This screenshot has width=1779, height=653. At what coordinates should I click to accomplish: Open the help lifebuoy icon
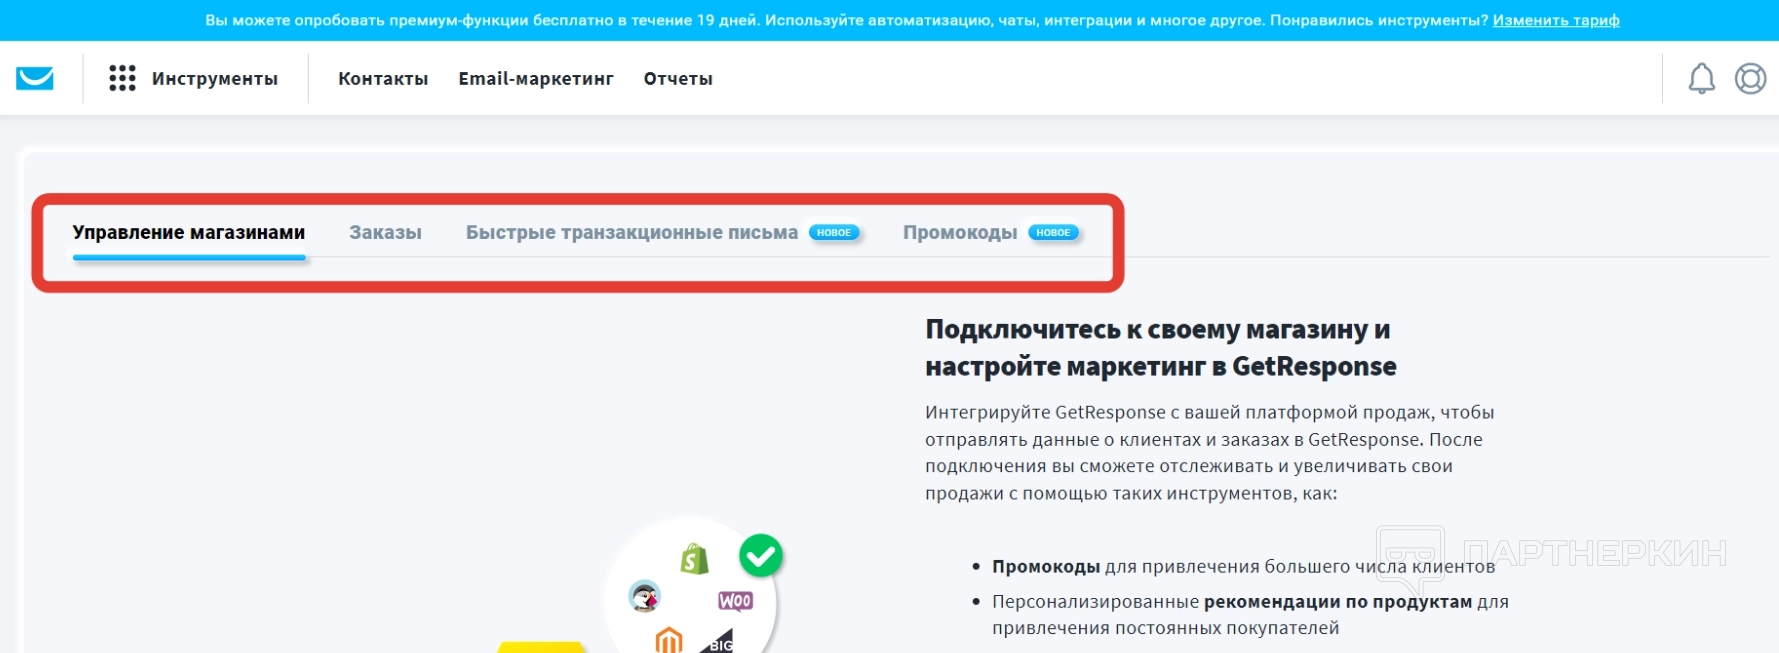[x=1750, y=78]
